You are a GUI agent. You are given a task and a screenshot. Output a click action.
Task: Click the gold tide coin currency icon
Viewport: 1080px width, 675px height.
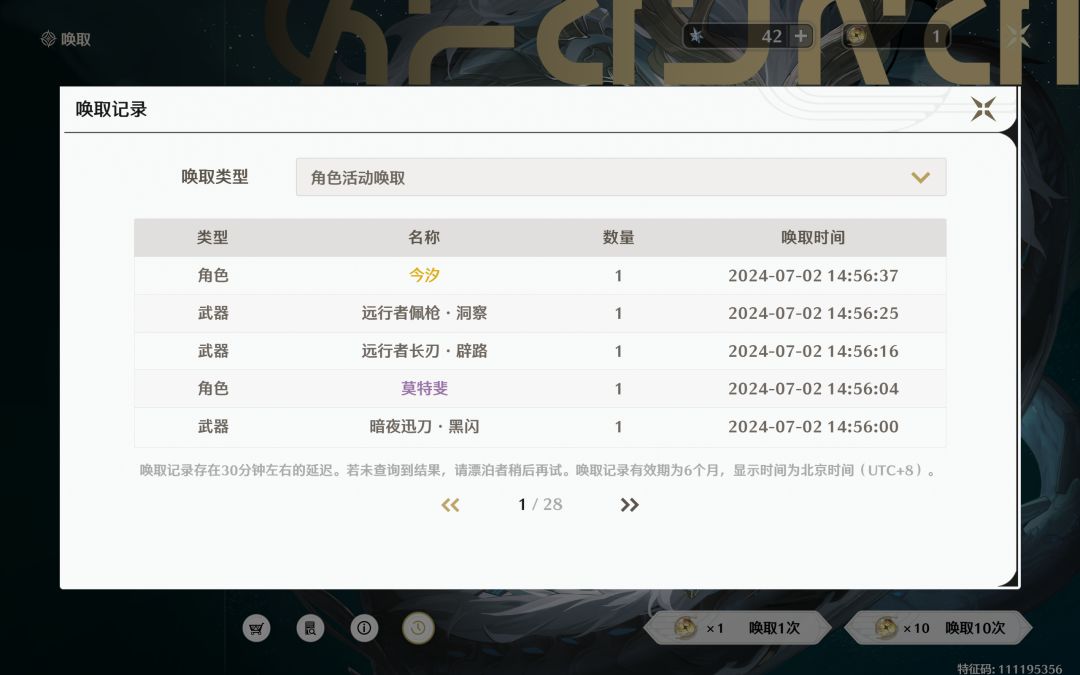point(856,36)
